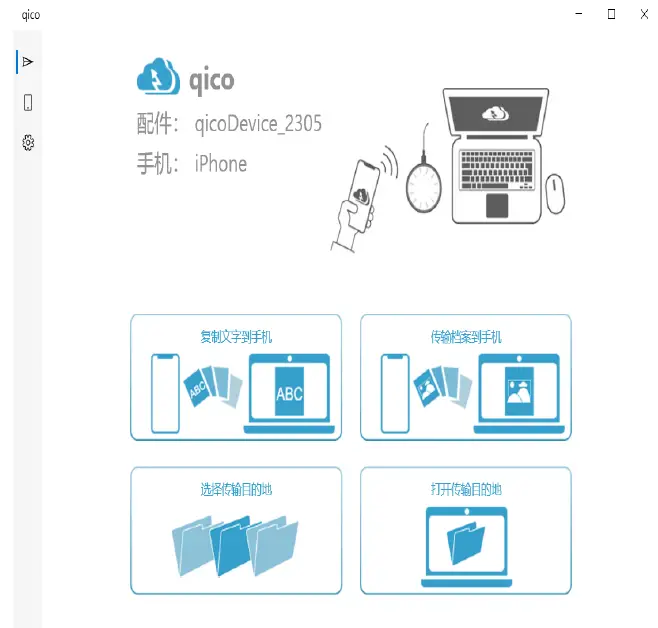Select the 复制文字到手机 card
658x628 pixels.
236,377
